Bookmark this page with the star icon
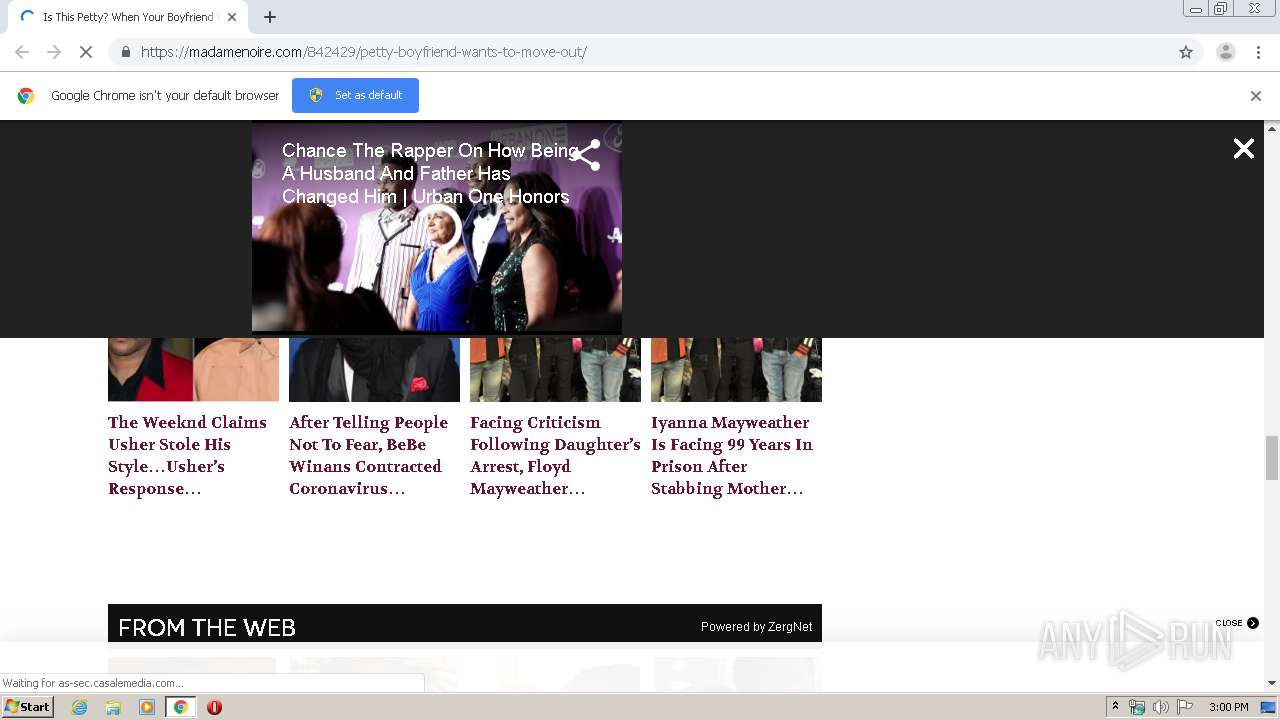This screenshot has width=1280, height=720. click(x=1186, y=52)
